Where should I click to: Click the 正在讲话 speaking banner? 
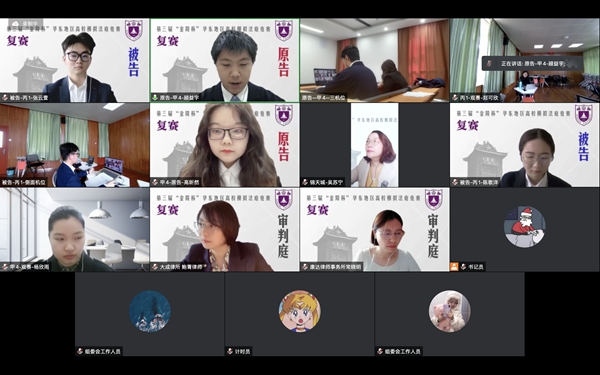(x=533, y=64)
